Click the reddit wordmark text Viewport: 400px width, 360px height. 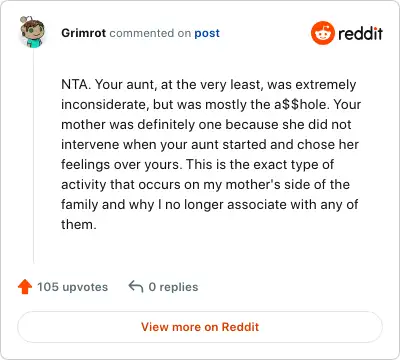[x=360, y=33]
